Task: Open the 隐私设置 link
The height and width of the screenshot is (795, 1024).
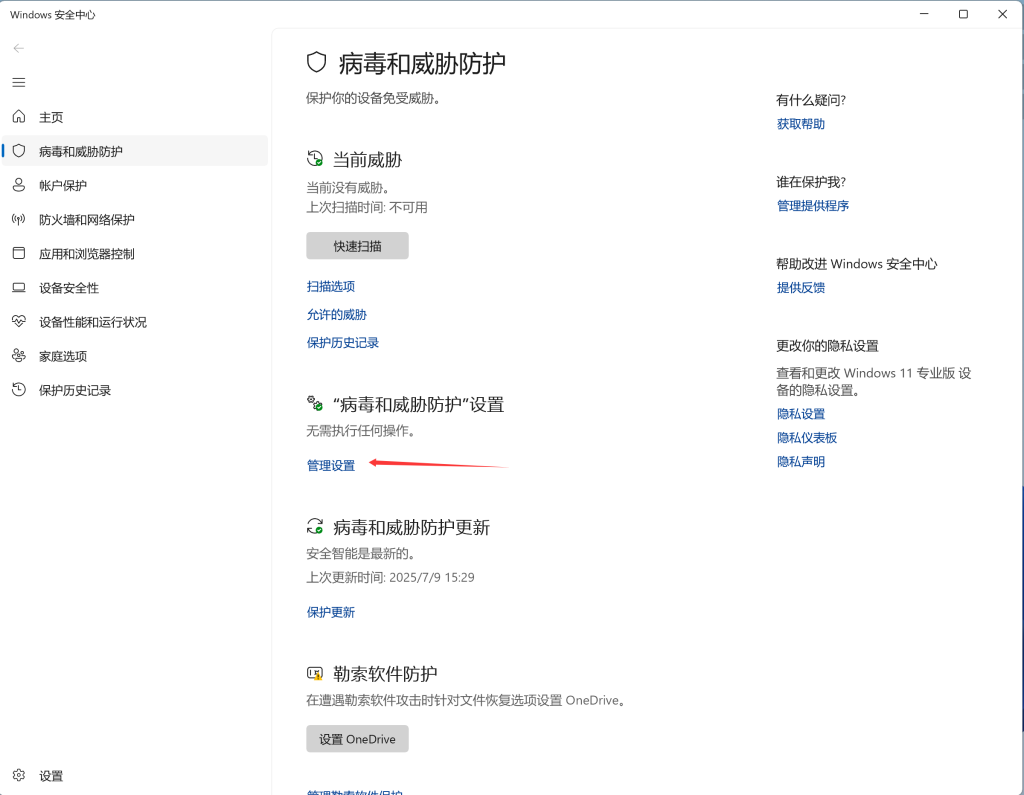Action: point(801,414)
